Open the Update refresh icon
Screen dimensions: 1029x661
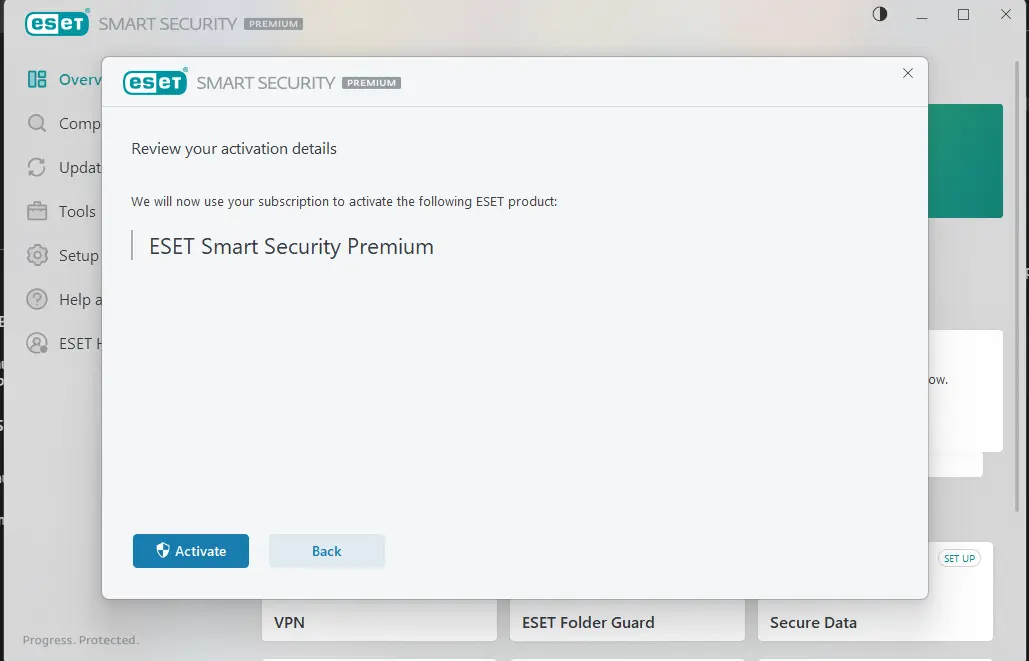tap(37, 167)
